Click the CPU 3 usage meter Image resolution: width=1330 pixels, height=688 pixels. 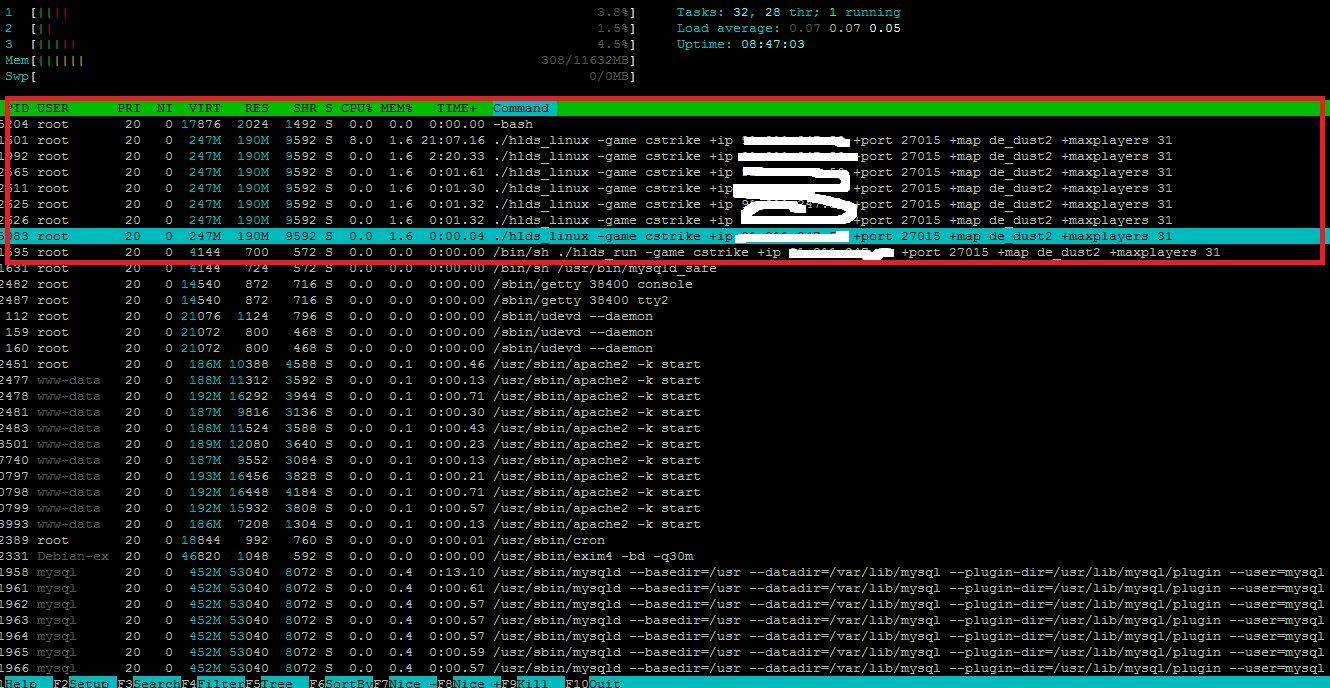tap(320, 44)
